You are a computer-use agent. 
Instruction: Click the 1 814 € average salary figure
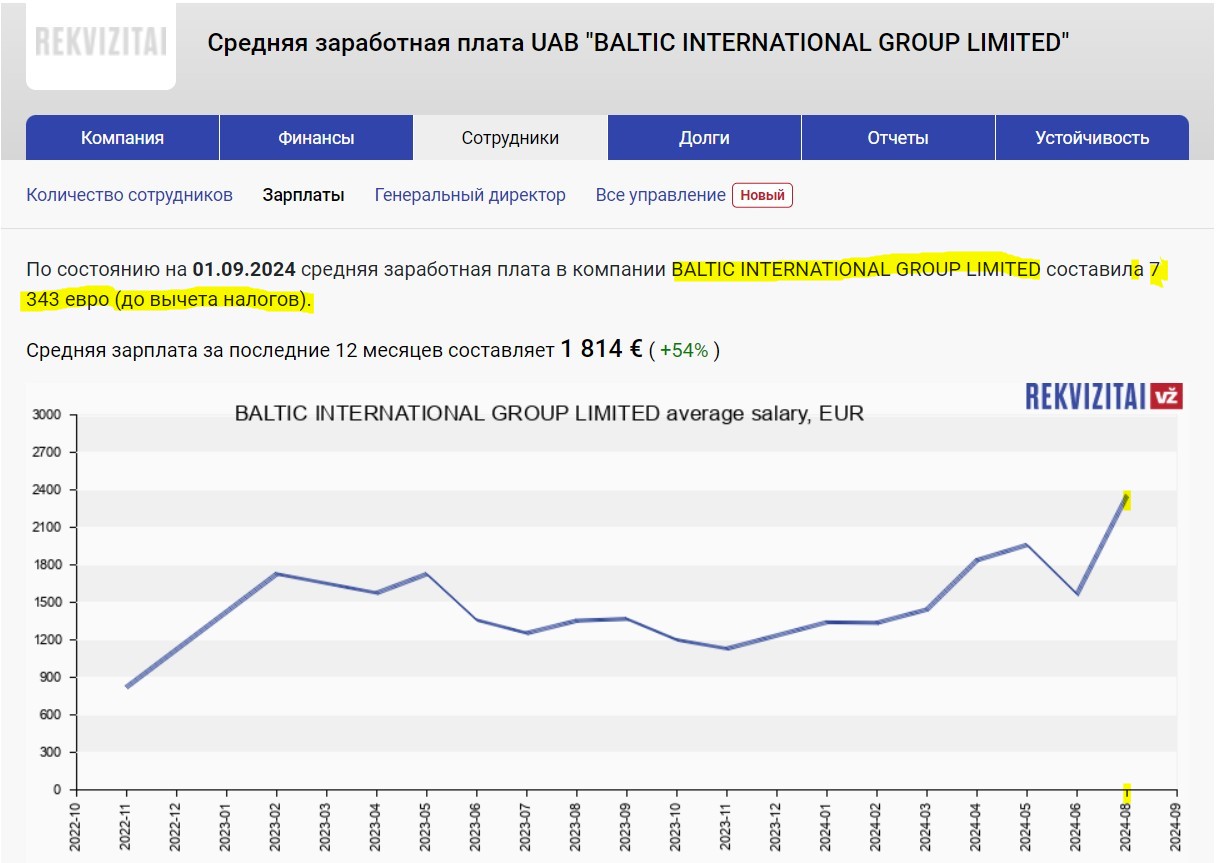(x=601, y=349)
